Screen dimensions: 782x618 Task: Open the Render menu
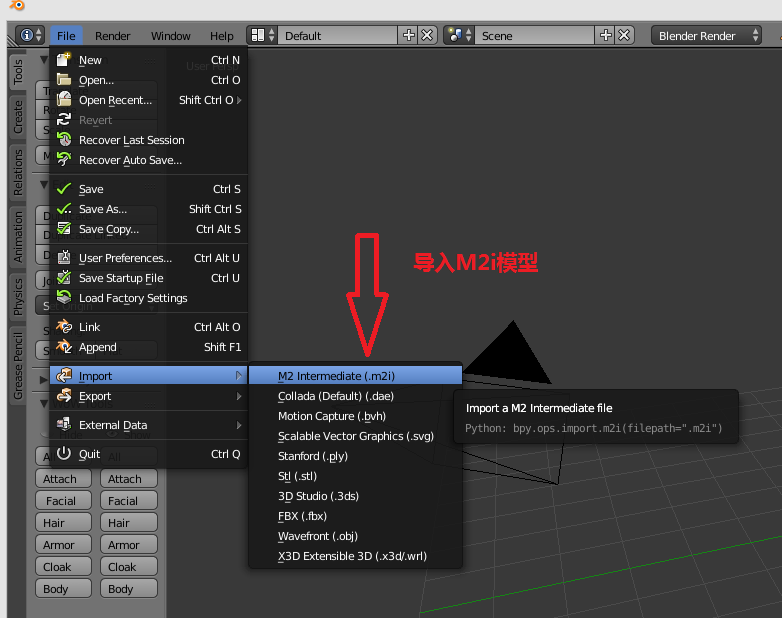point(113,36)
